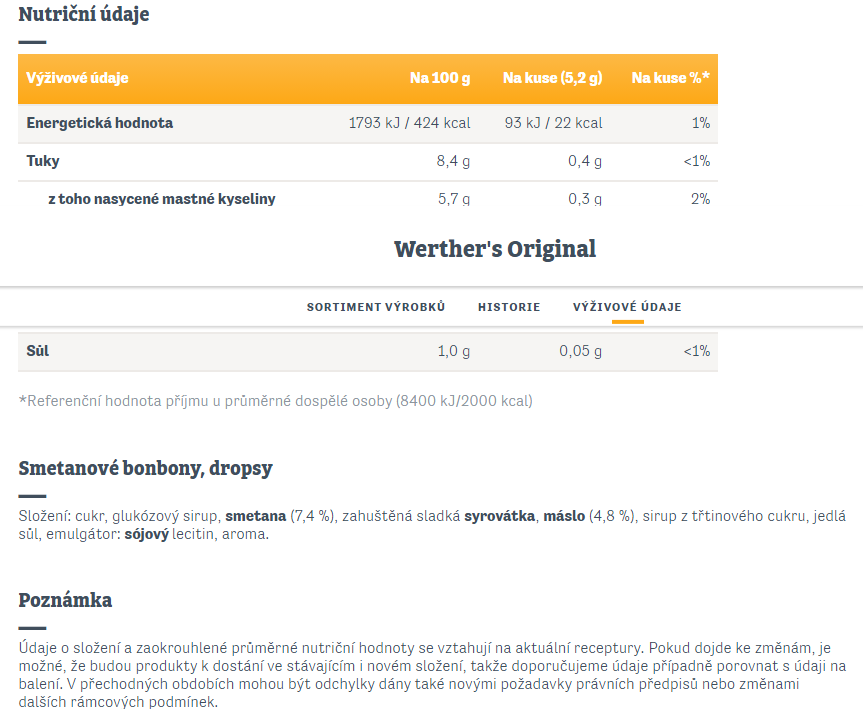Click the Poznámka paragraph starting with Údaje o složení
This screenshot has height=709, width=863.
click(x=432, y=674)
